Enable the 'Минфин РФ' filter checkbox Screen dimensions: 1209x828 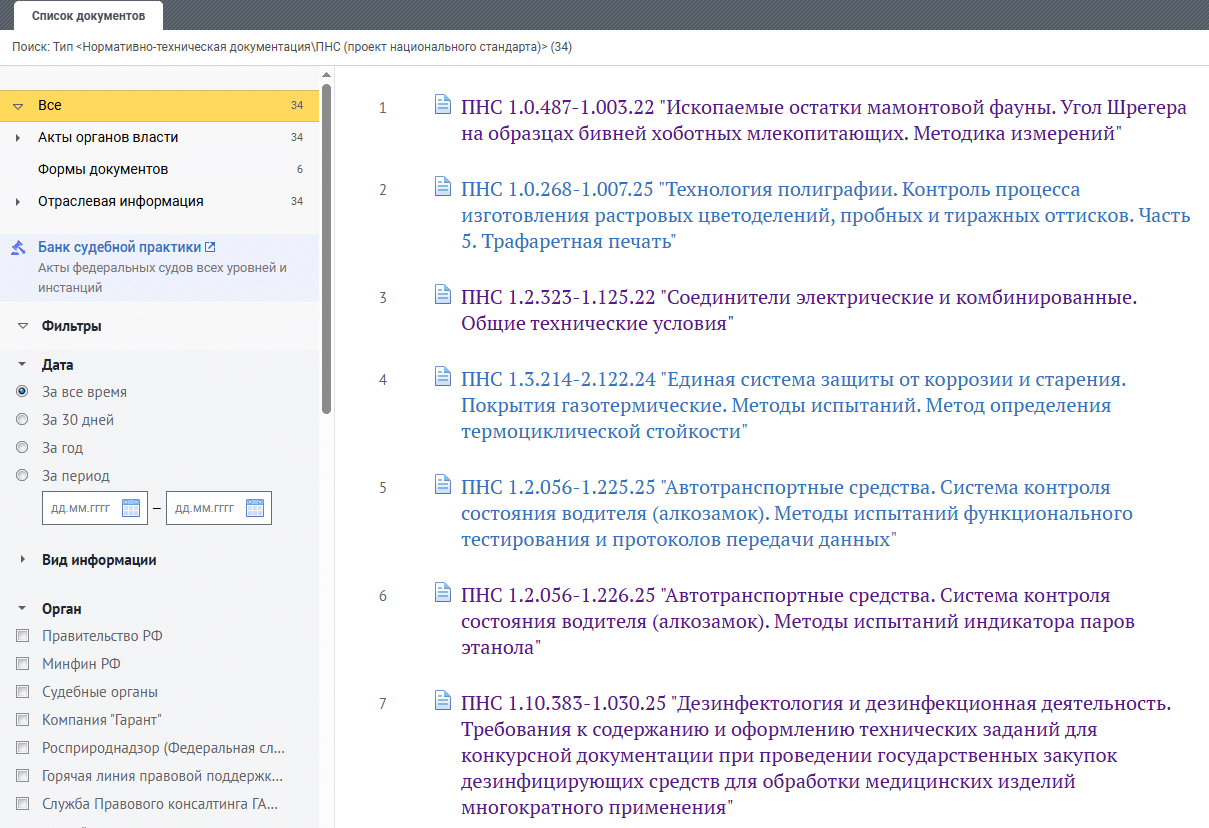[x=22, y=664]
